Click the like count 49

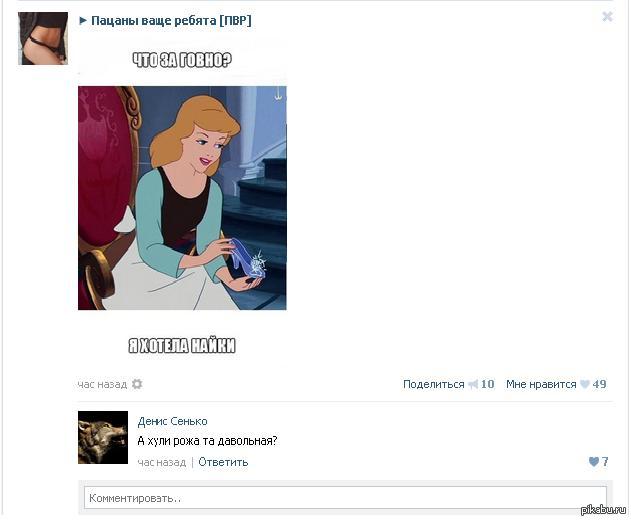[599, 384]
